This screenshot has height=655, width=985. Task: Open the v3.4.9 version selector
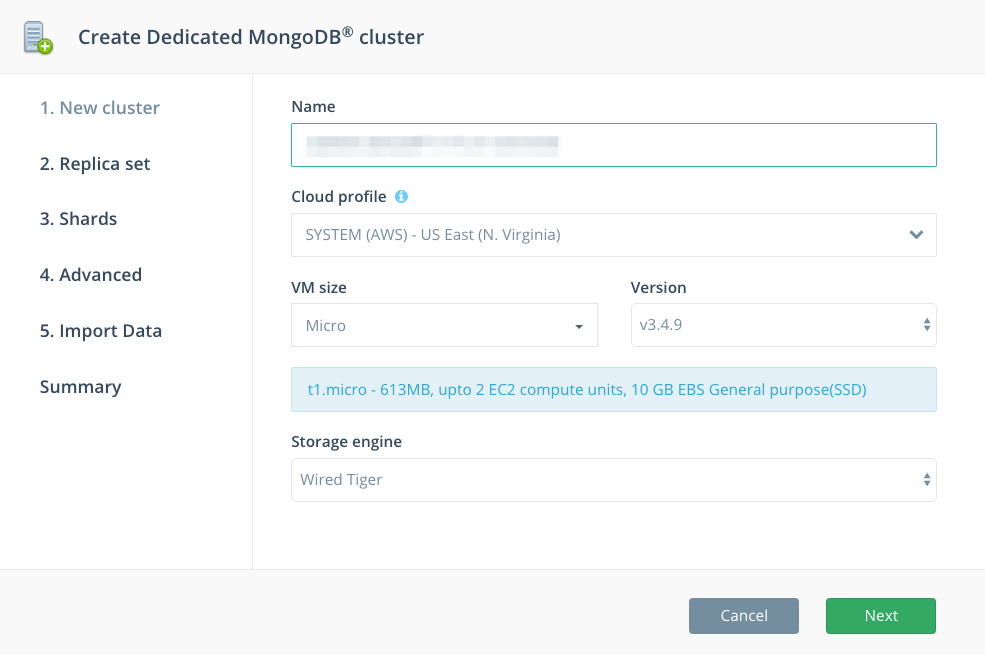pos(783,325)
